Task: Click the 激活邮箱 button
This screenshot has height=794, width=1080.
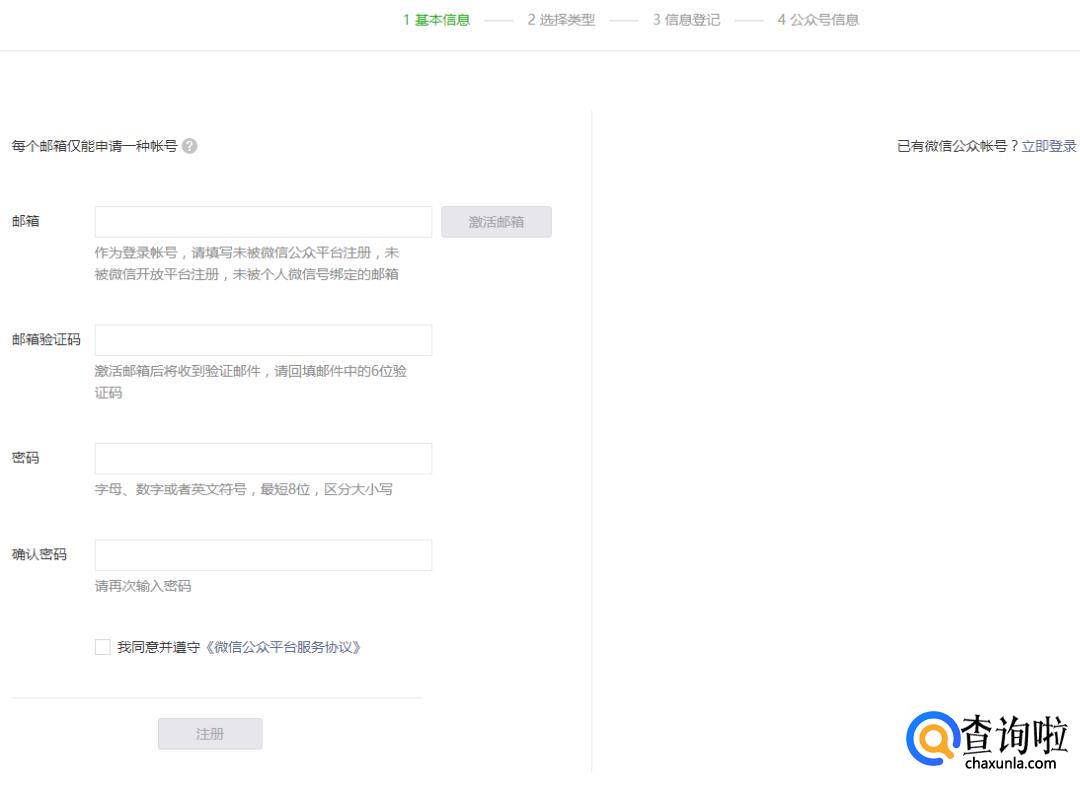Action: click(496, 222)
